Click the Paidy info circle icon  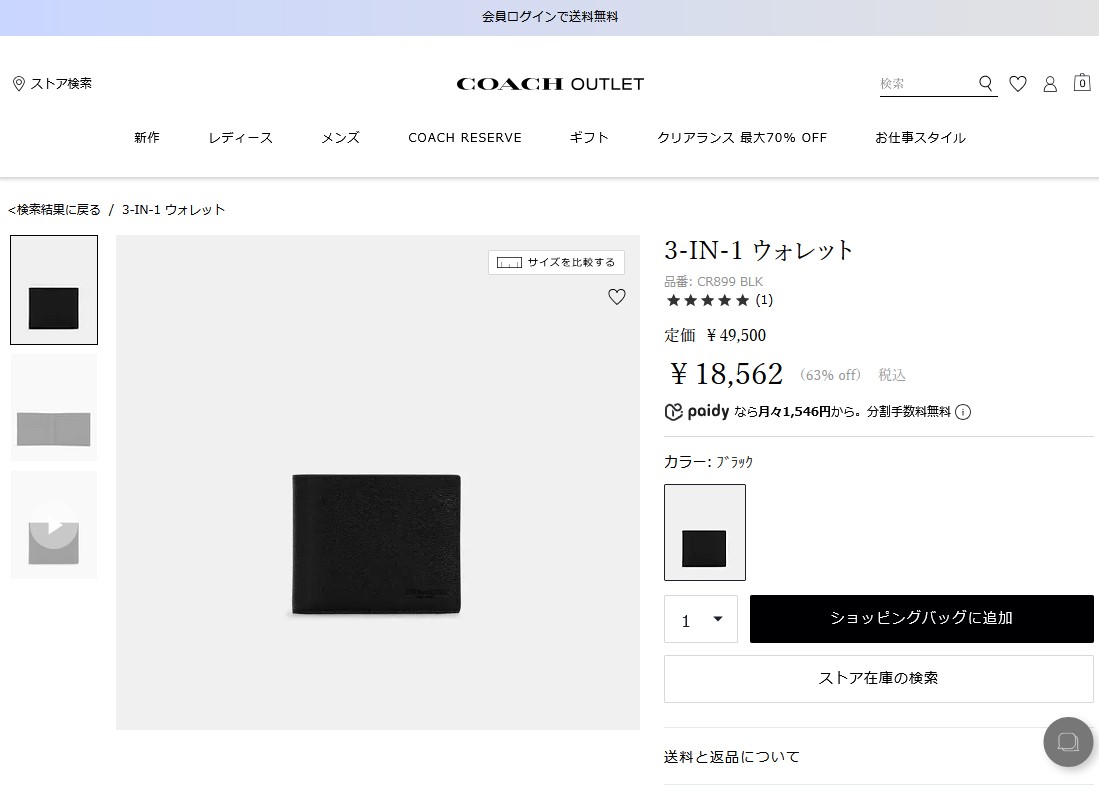coord(963,412)
